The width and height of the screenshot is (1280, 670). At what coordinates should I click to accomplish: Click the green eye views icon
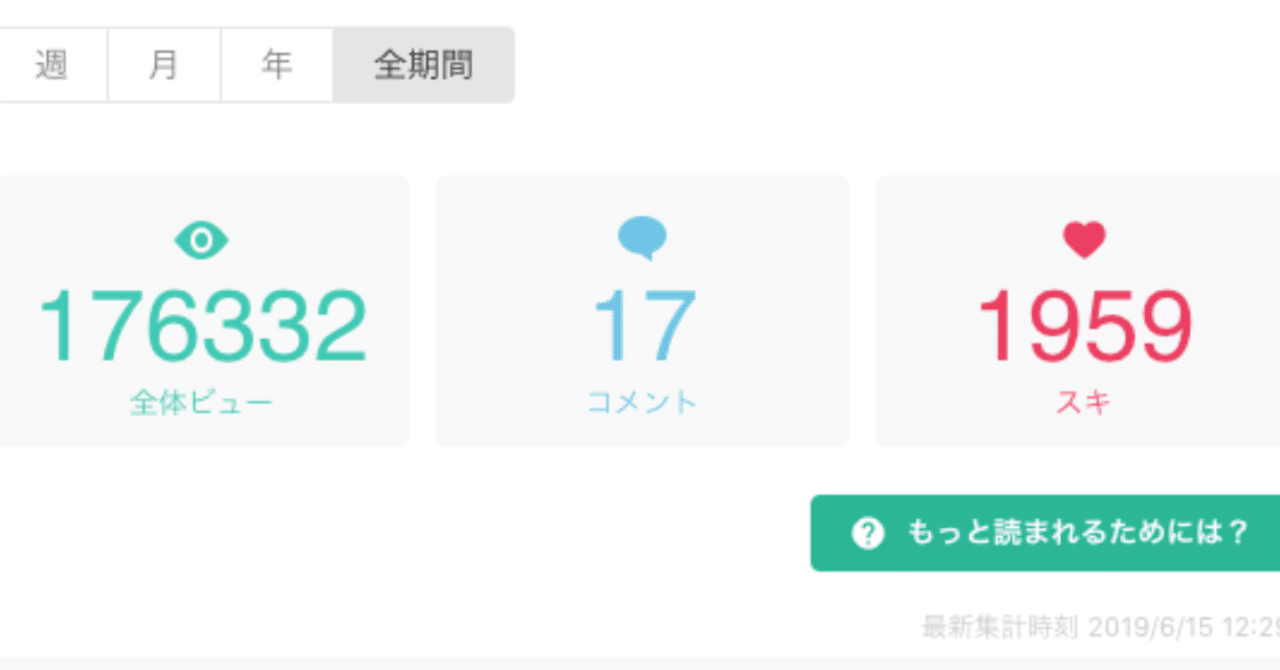click(202, 240)
